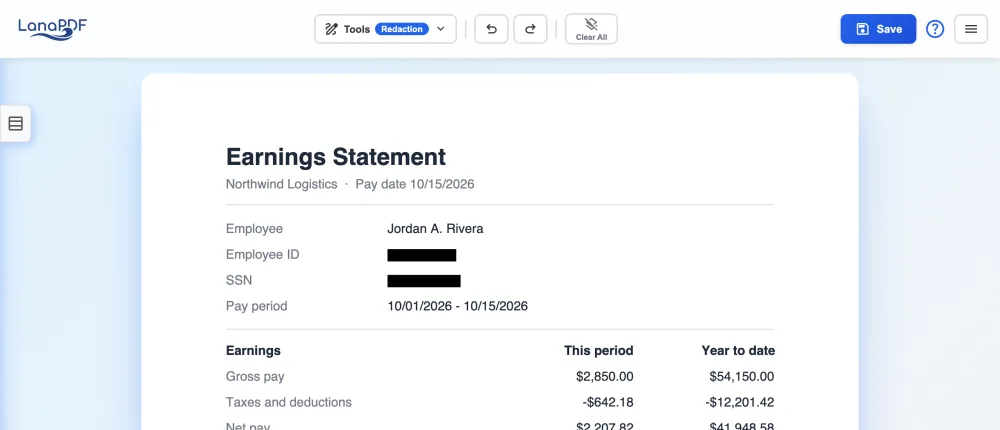Screen dimensions: 1000x430
Task: Click the Employee ID label
Action: [262, 255]
